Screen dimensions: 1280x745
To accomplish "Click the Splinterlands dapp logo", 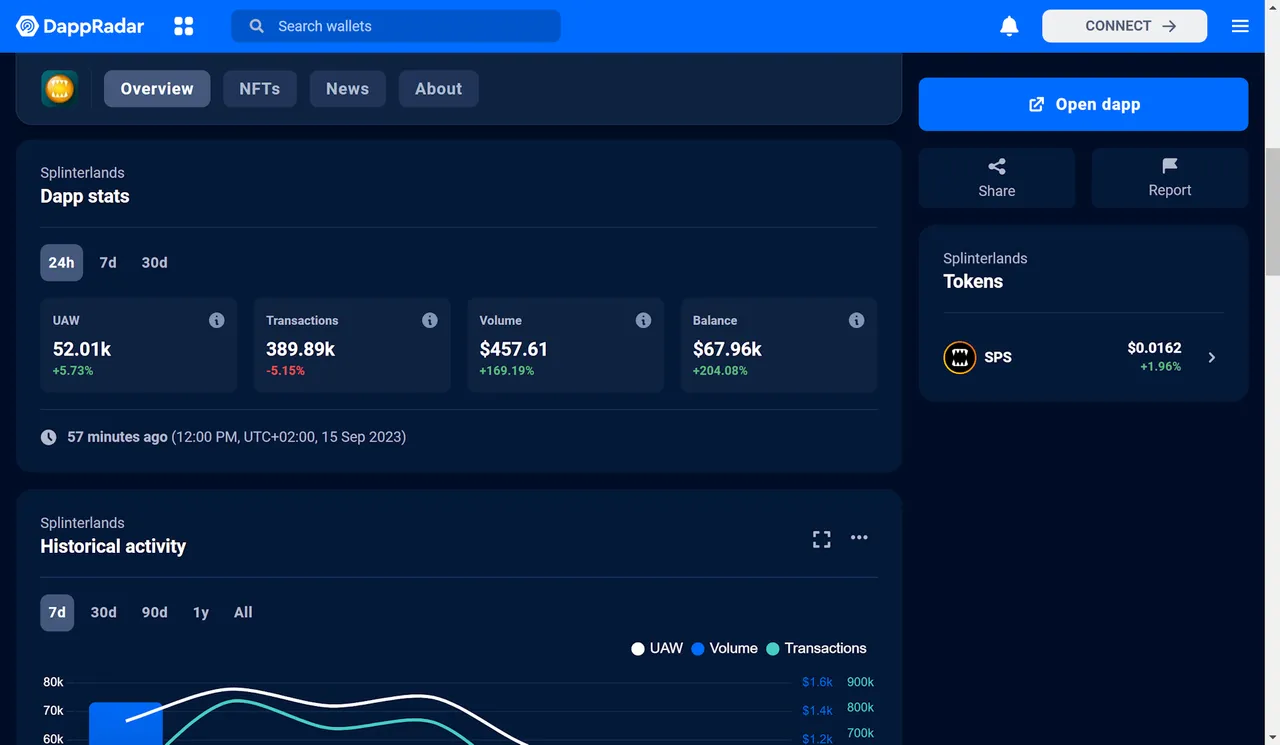I will point(60,88).
